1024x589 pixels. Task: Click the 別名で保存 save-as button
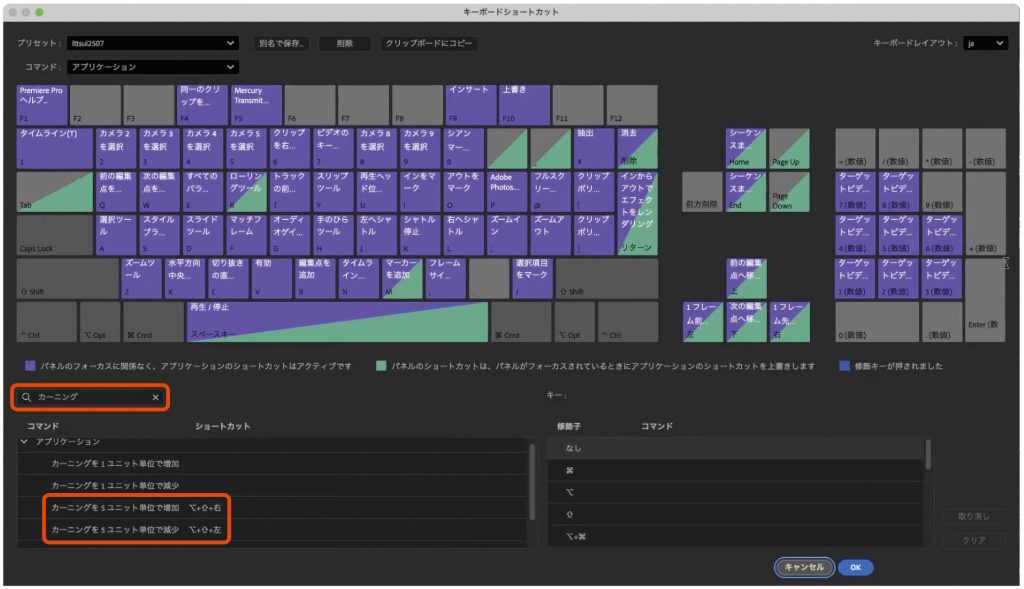tap(280, 44)
